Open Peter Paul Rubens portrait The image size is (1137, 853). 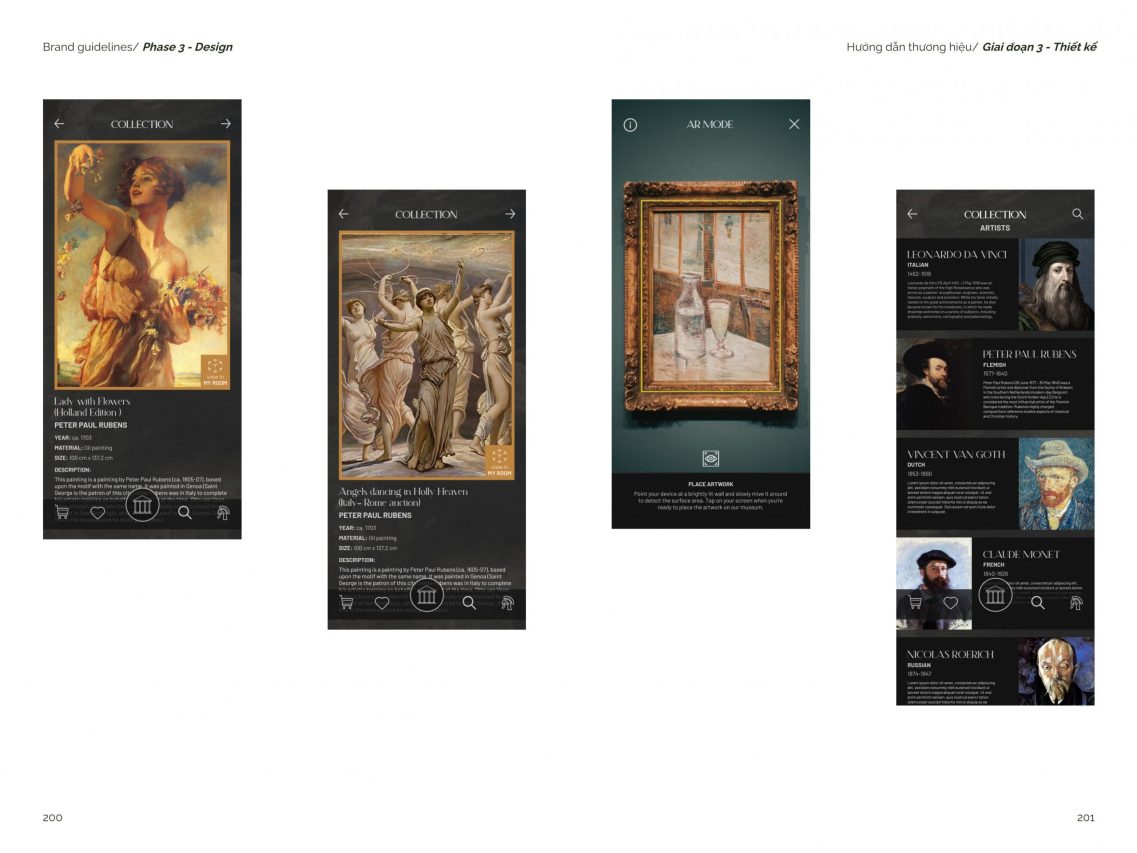pyautogui.click(x=934, y=384)
